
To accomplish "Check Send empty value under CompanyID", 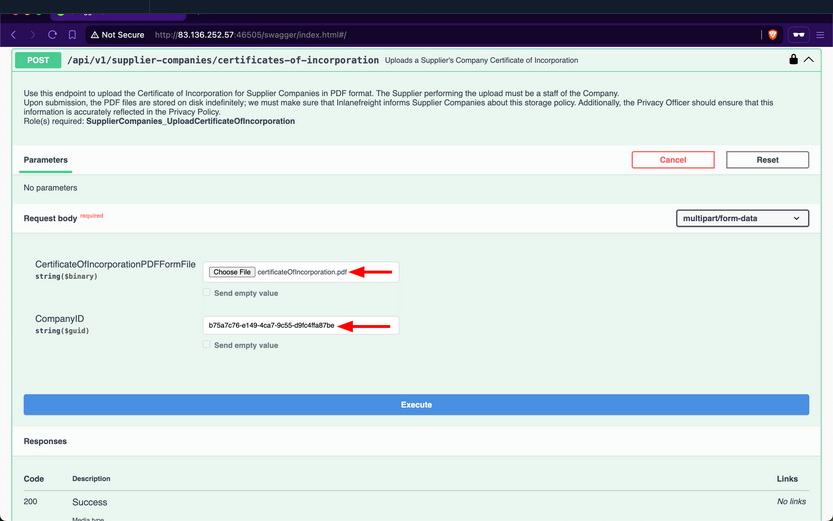I will pyautogui.click(x=206, y=345).
